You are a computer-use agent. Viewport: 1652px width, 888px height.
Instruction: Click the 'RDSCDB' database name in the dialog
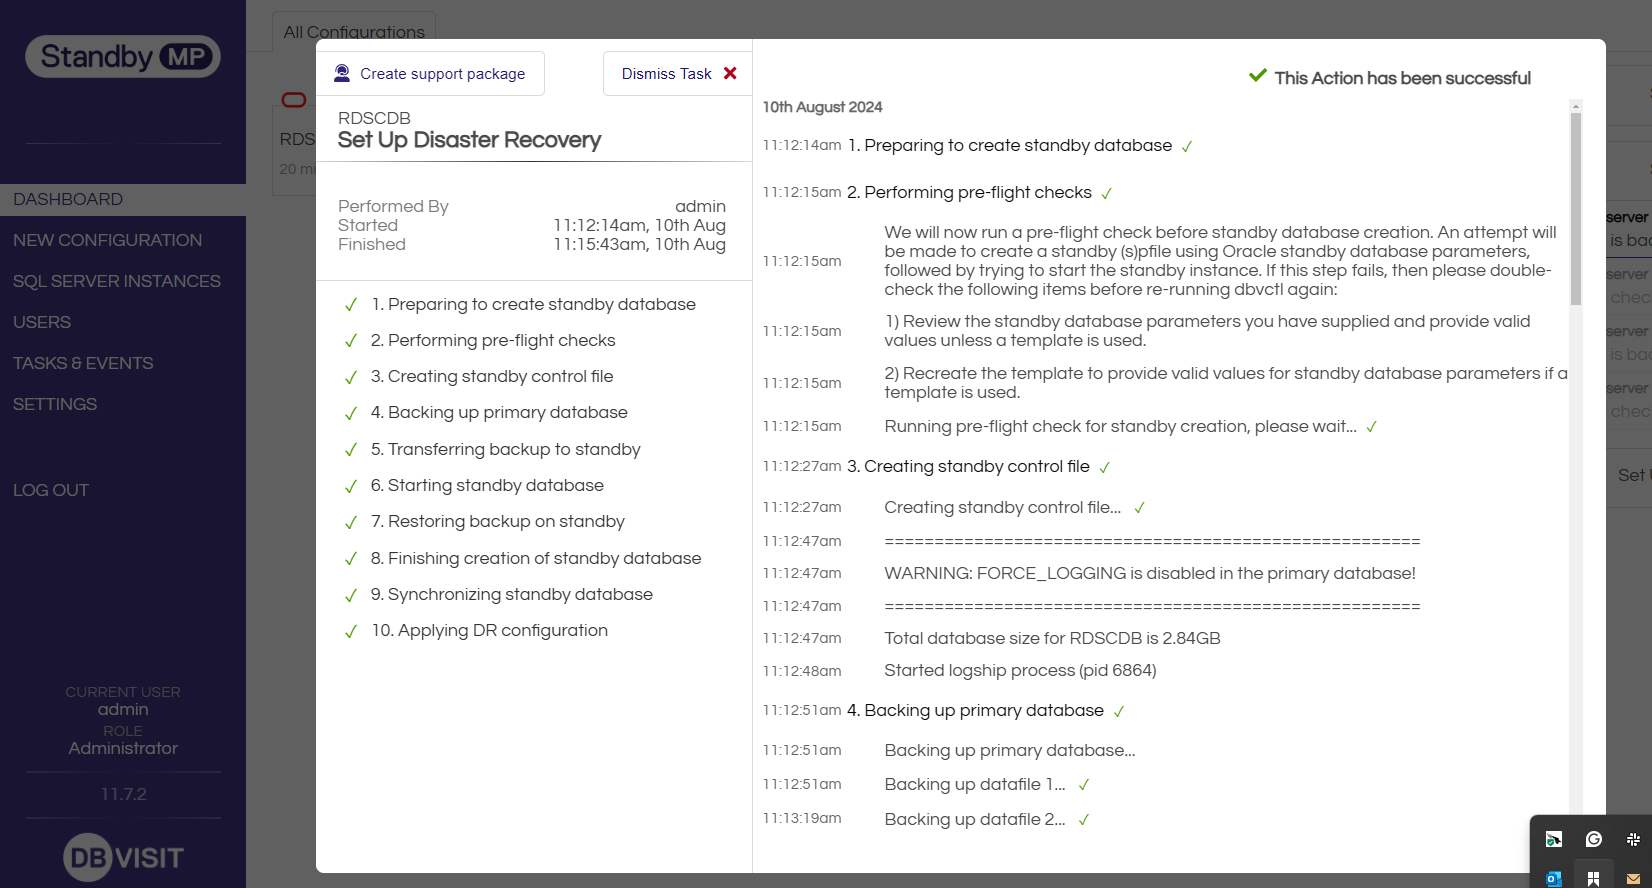coord(374,118)
